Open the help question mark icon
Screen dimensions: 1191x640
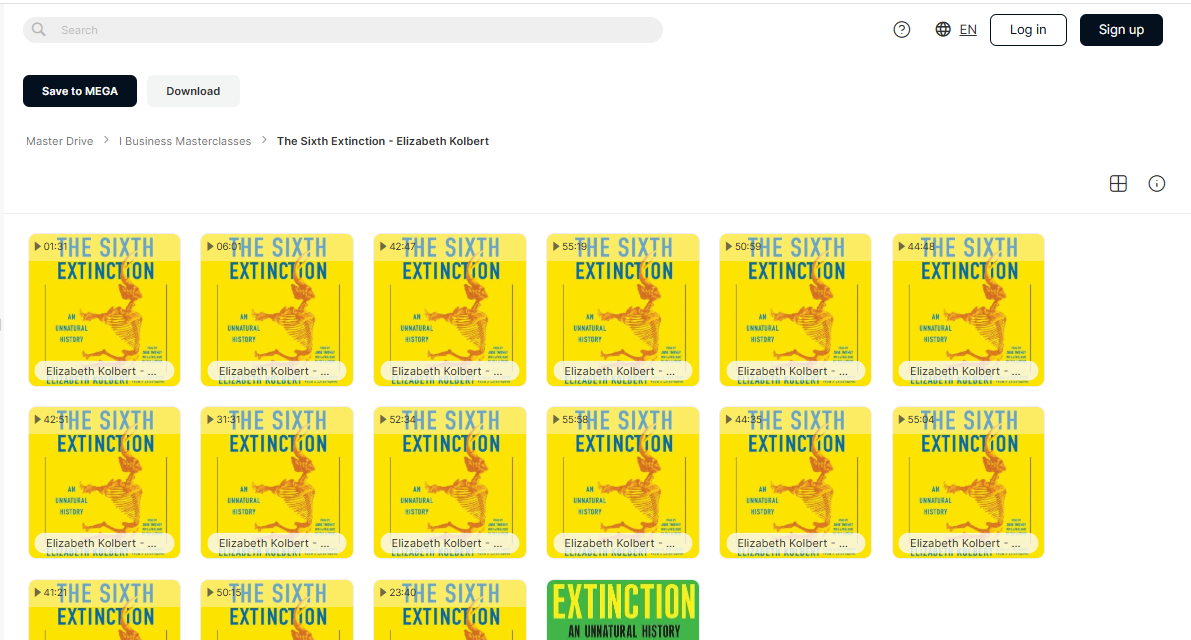[x=902, y=30]
